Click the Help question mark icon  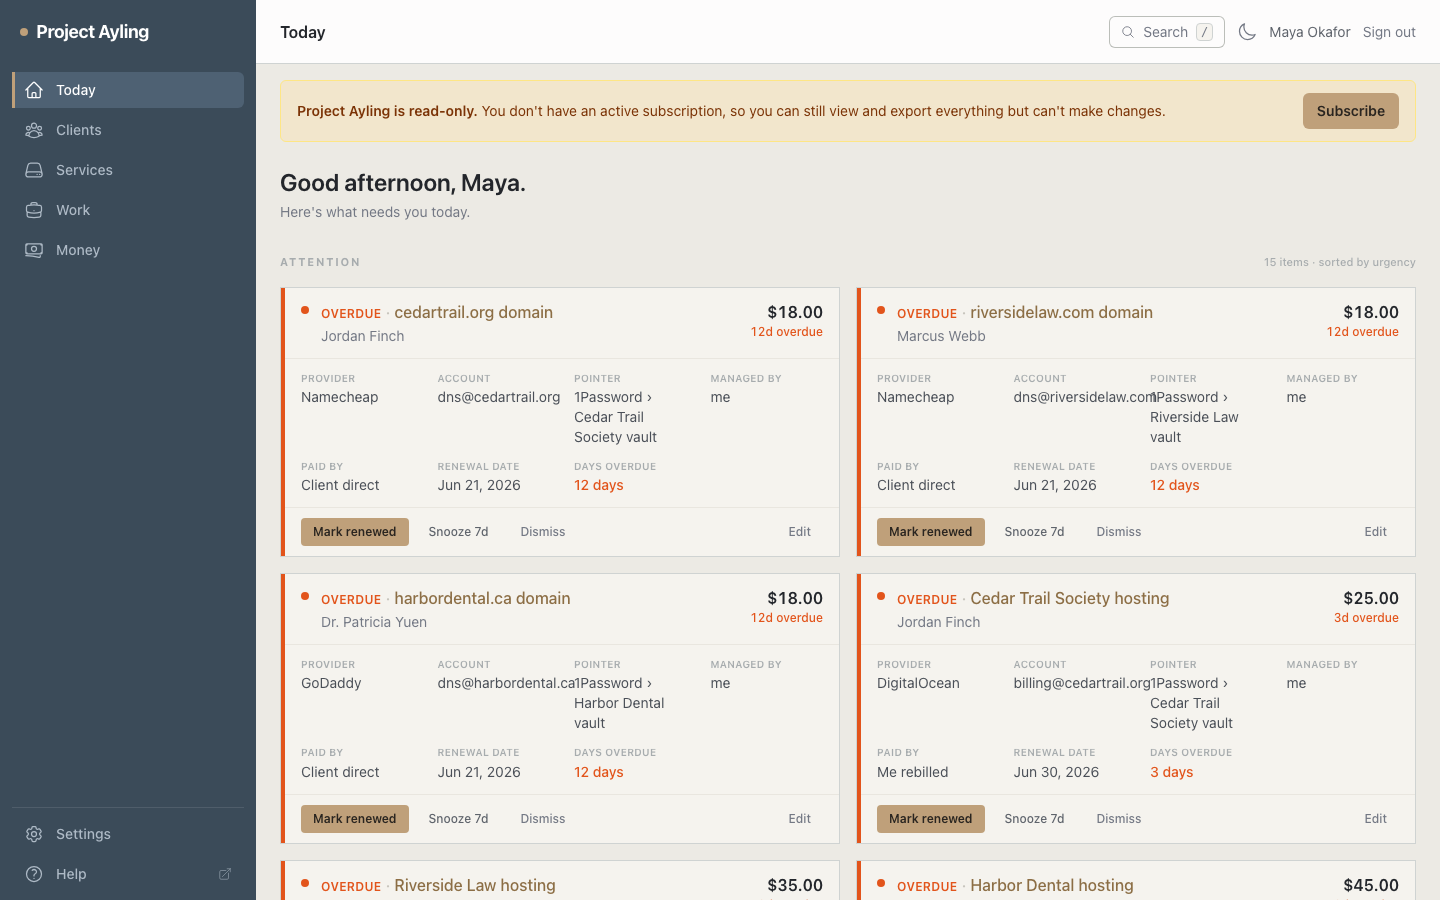34,874
